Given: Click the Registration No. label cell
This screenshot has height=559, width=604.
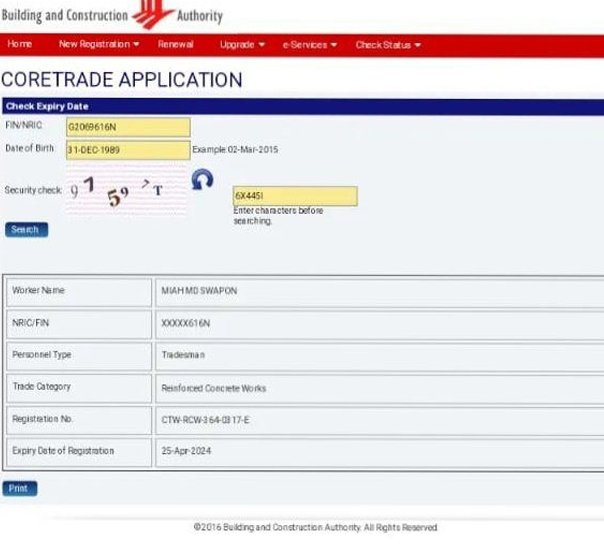Looking at the screenshot, I should [79, 420].
